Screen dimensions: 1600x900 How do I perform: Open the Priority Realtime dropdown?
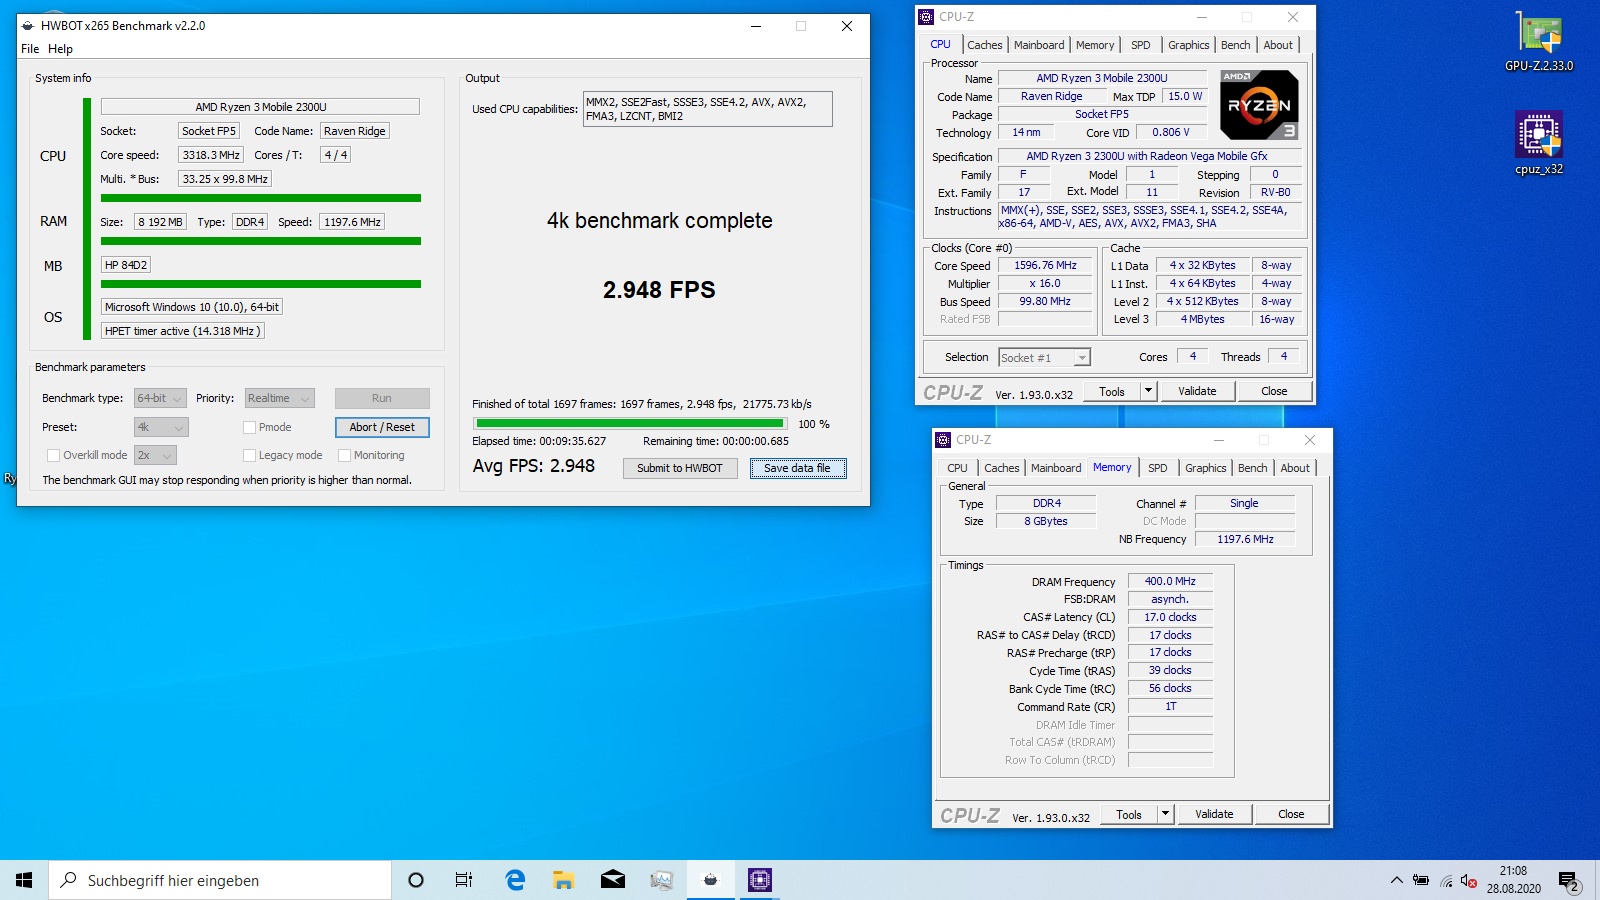coord(279,398)
